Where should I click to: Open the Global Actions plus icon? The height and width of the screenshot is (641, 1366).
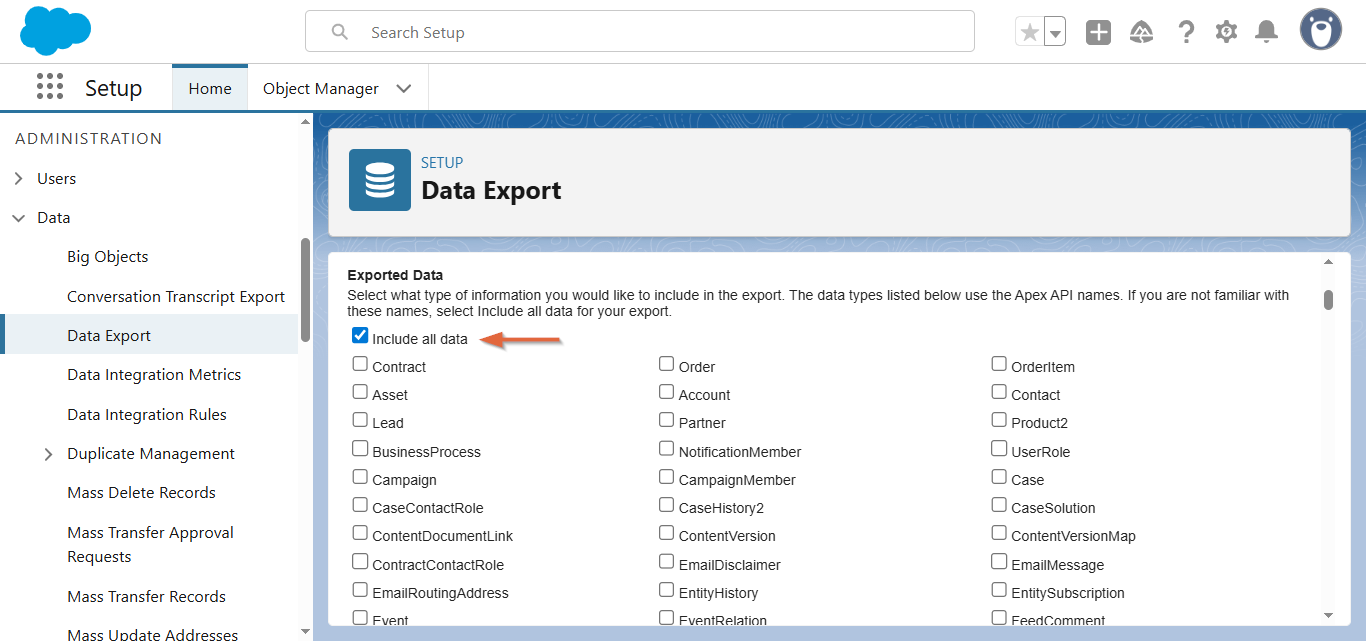click(1098, 32)
